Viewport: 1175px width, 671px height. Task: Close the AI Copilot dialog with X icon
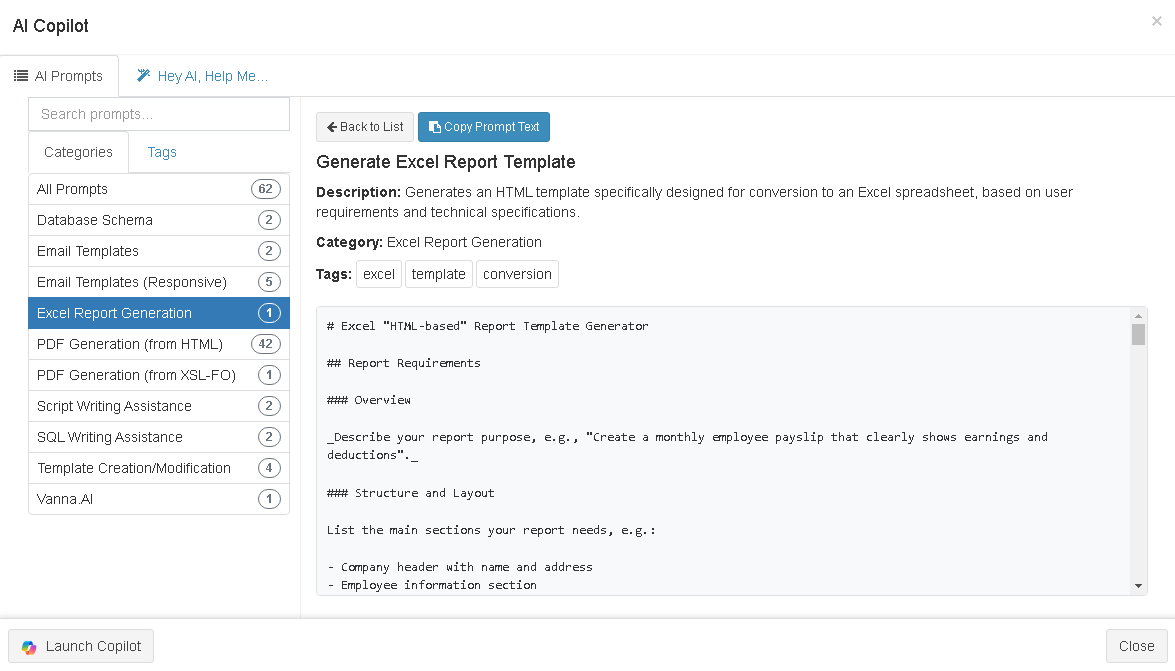coord(1156,21)
